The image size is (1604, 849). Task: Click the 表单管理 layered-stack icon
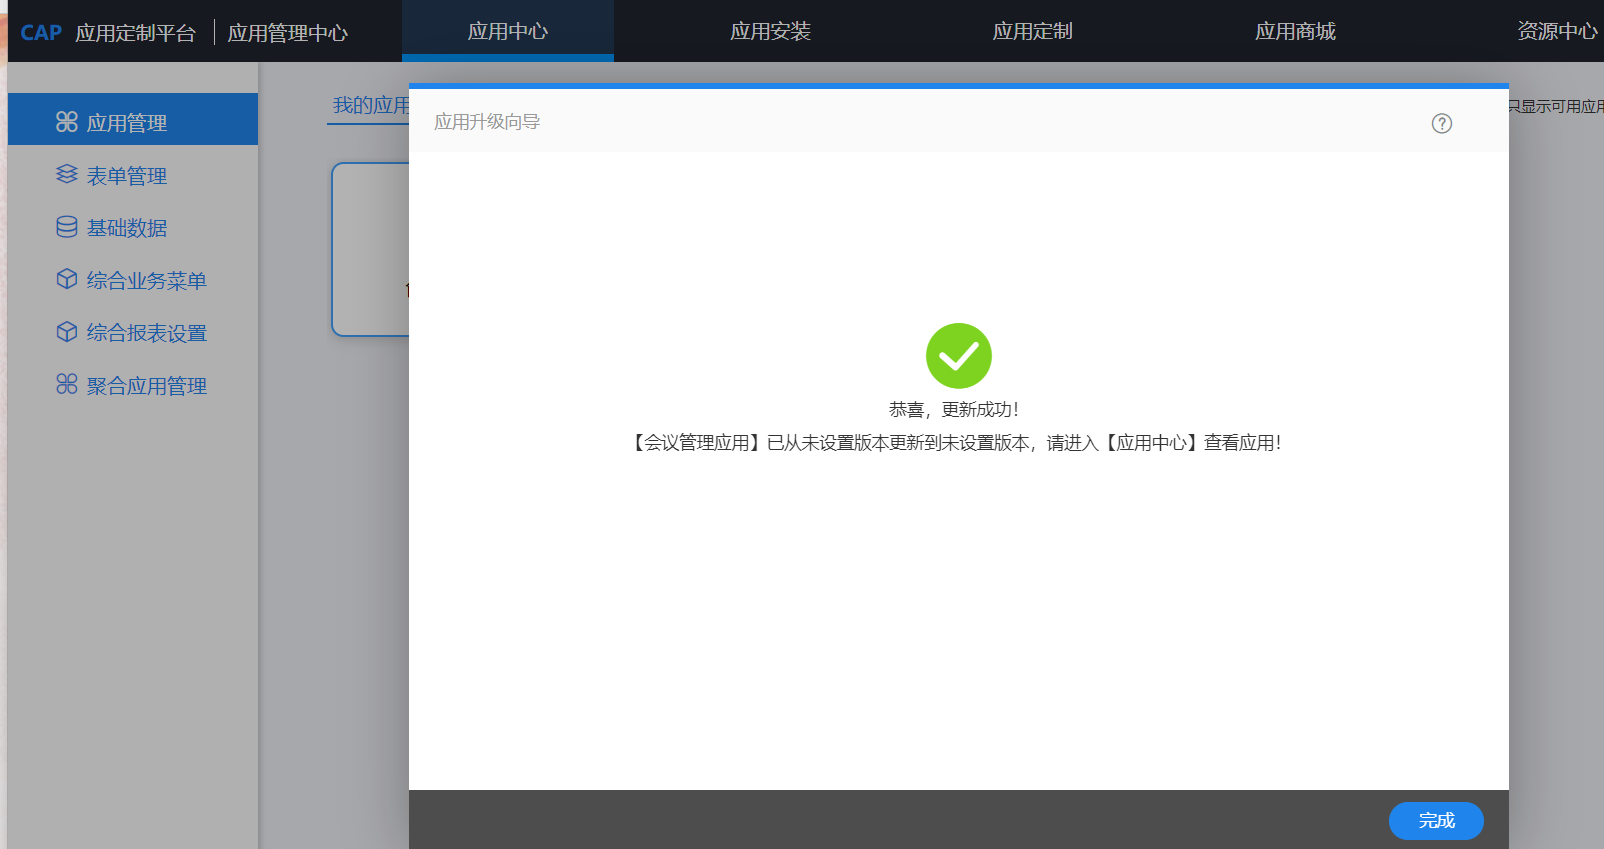[67, 175]
